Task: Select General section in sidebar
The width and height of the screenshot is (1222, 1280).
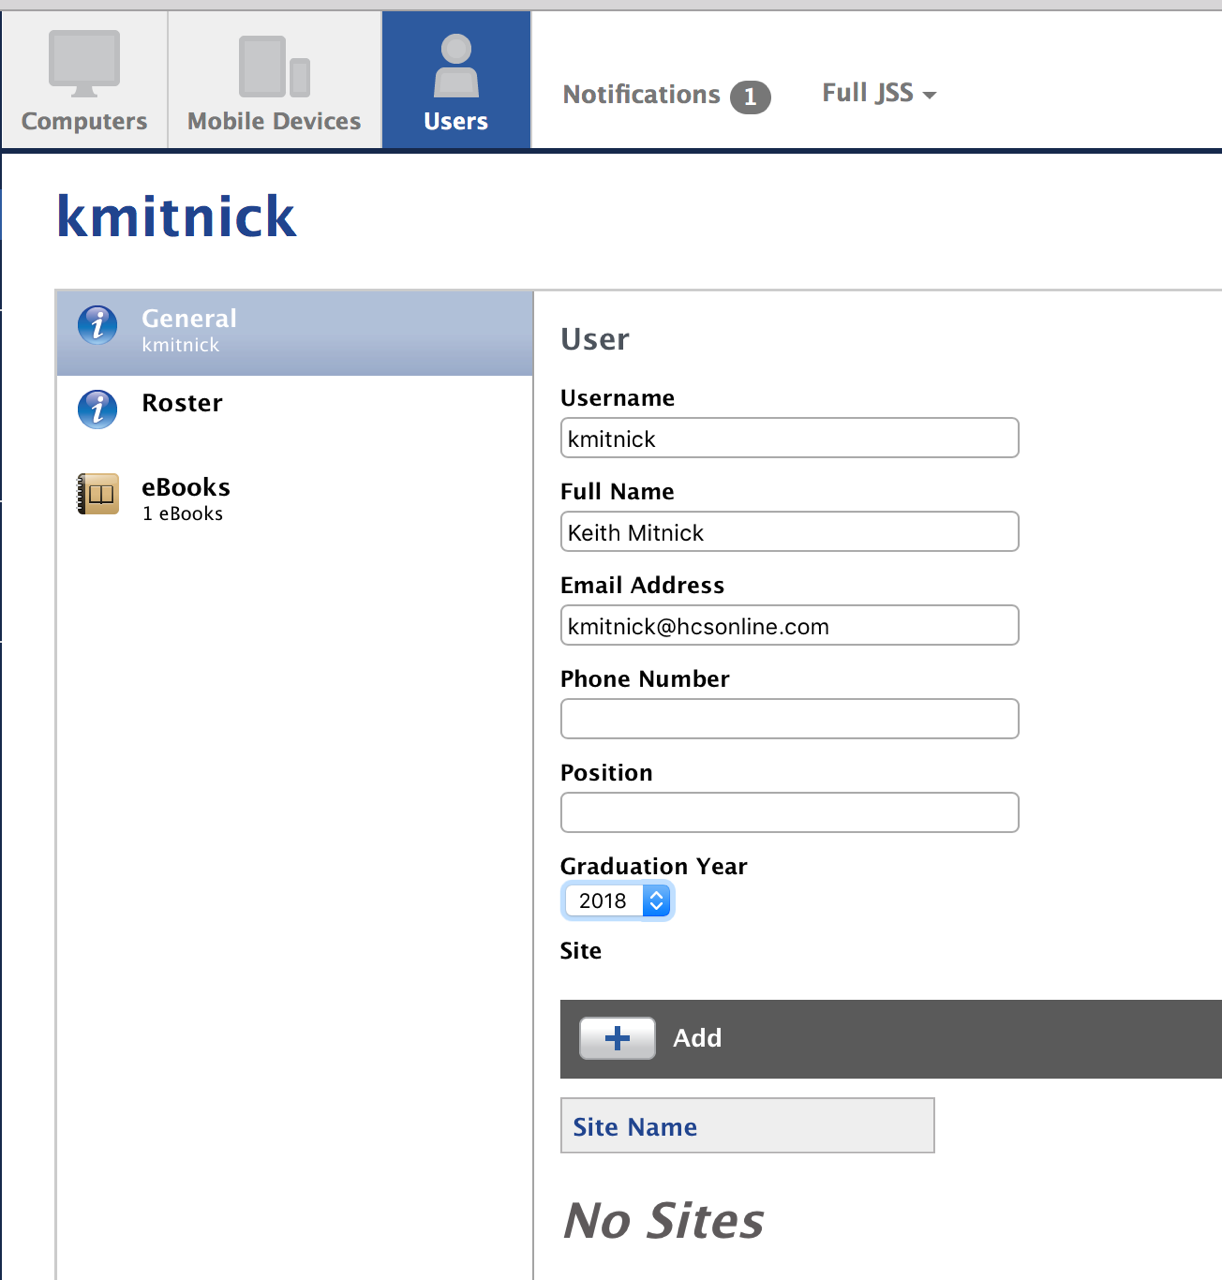Action: pos(295,333)
